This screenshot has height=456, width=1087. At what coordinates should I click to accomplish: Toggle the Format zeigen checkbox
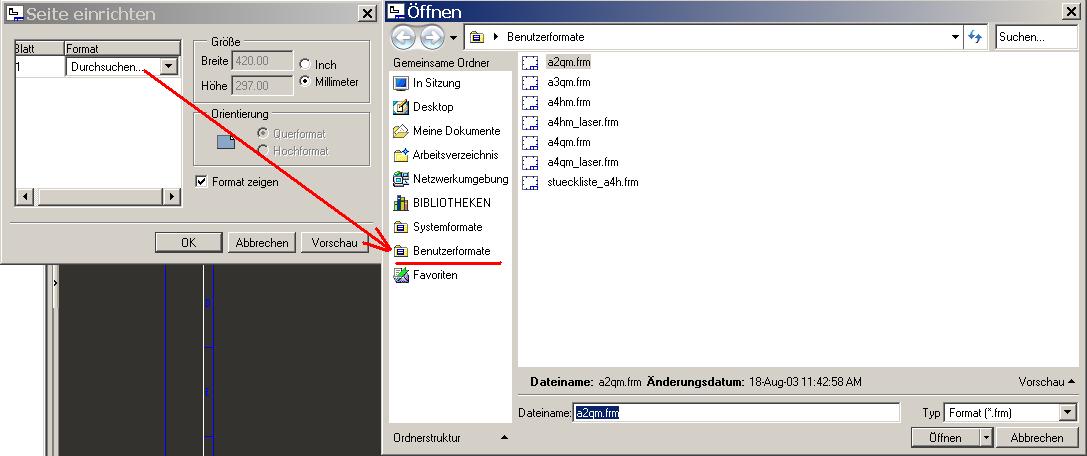202,182
